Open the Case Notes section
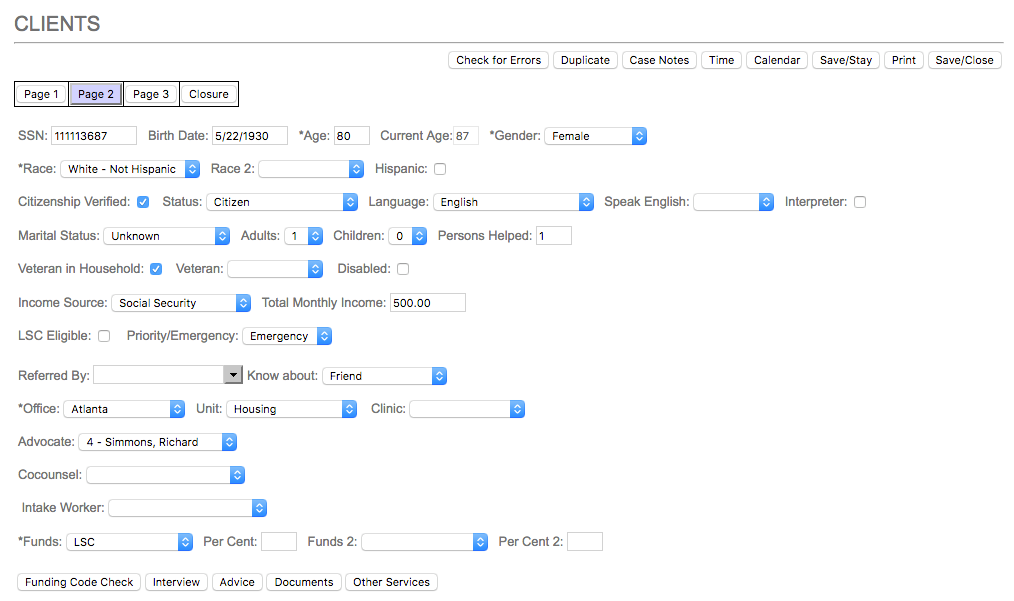1014x601 pixels. coord(659,60)
